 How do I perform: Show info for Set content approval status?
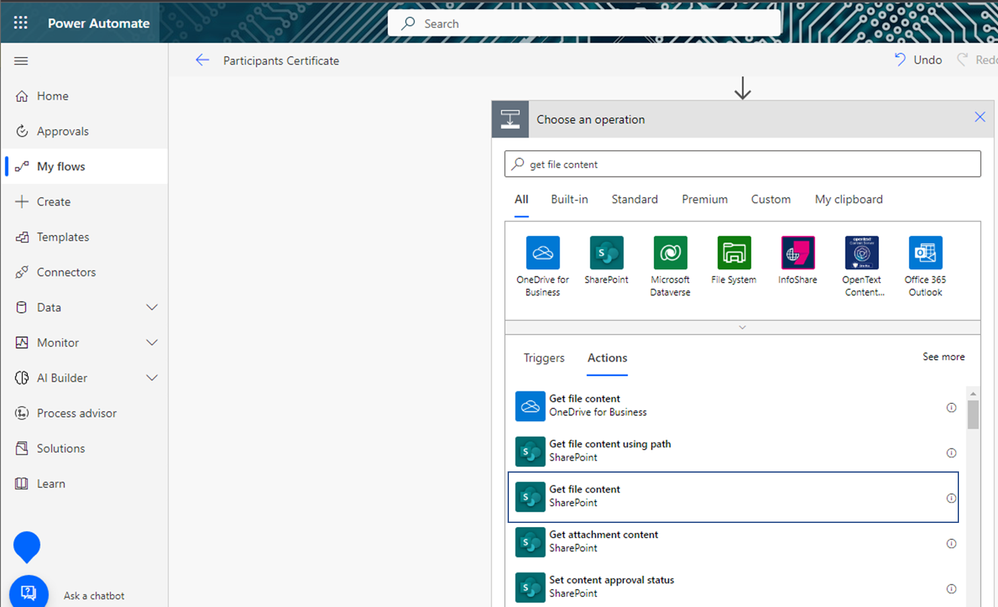coord(951,589)
